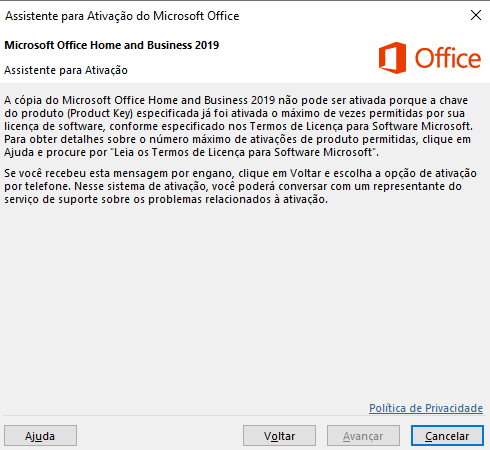Click the separator line above the bottom buttons

pyautogui.click(x=243, y=416)
